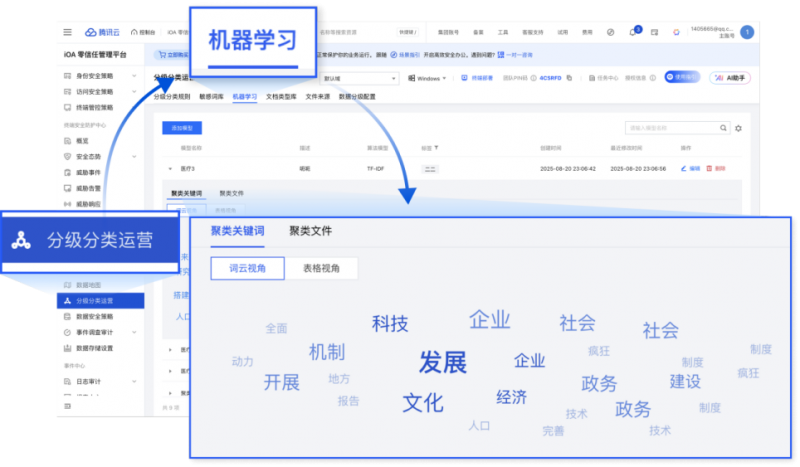800x467 pixels.
Task: Open the hamburger menu beside Tencent Cloud logo
Action: (67, 32)
